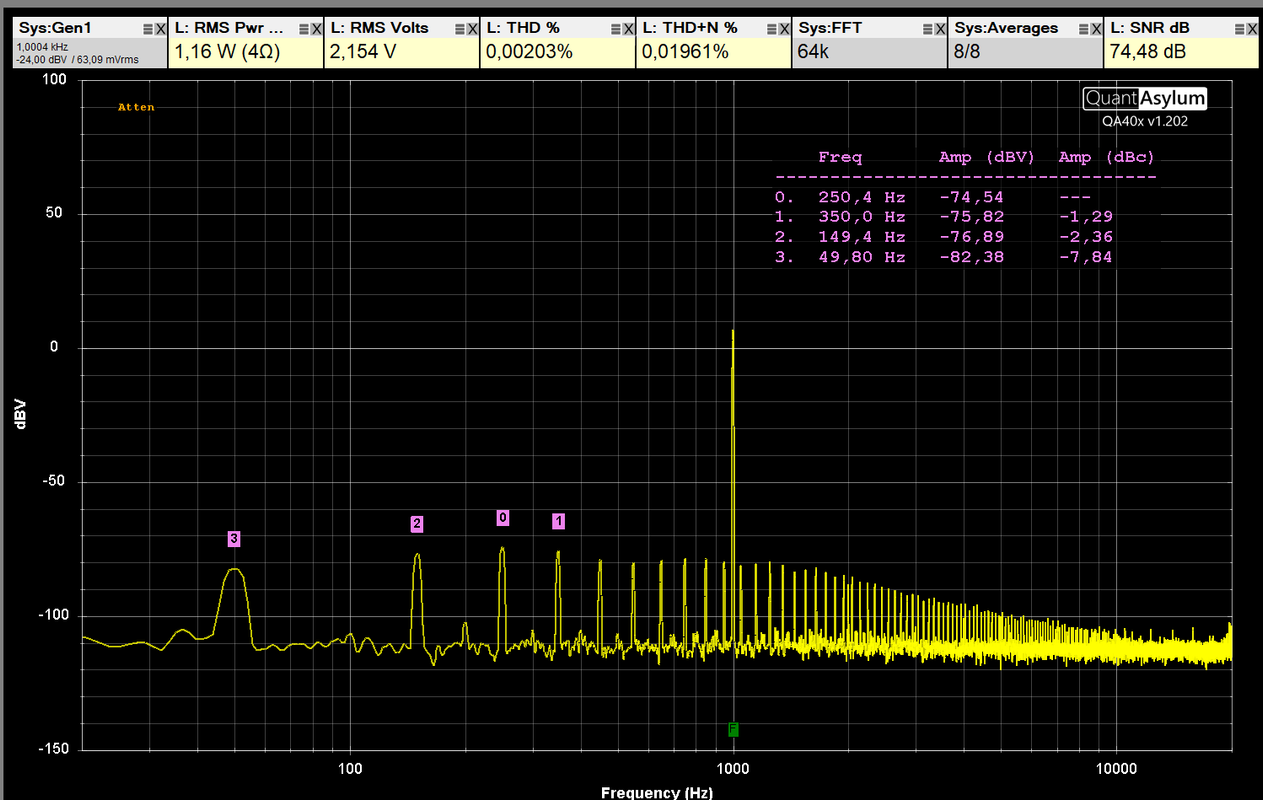The image size is (1263, 800).
Task: Click the 49,80 Hz row in peak table
Action: click(943, 257)
